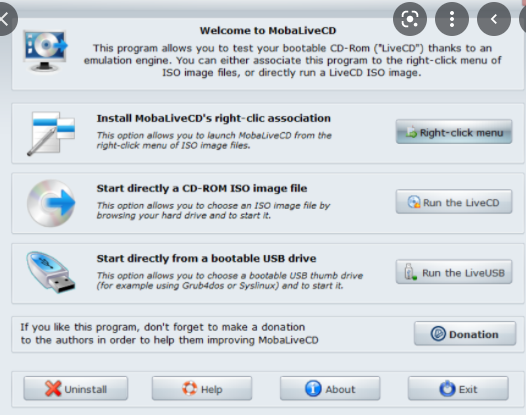Click the blue info icon on About
This screenshot has height=415, width=526.
click(313, 388)
